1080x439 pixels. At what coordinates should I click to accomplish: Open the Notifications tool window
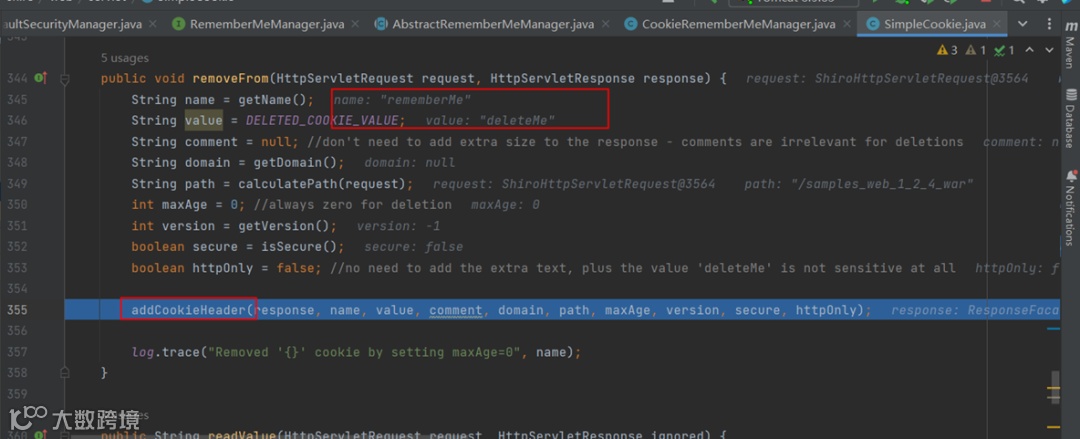point(1070,207)
